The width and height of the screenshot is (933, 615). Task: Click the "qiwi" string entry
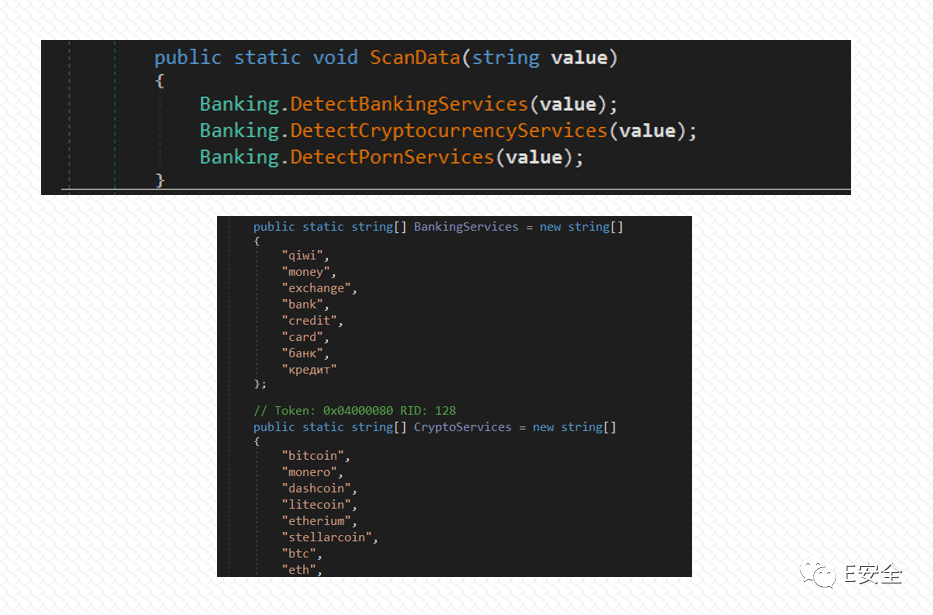tap(302, 256)
